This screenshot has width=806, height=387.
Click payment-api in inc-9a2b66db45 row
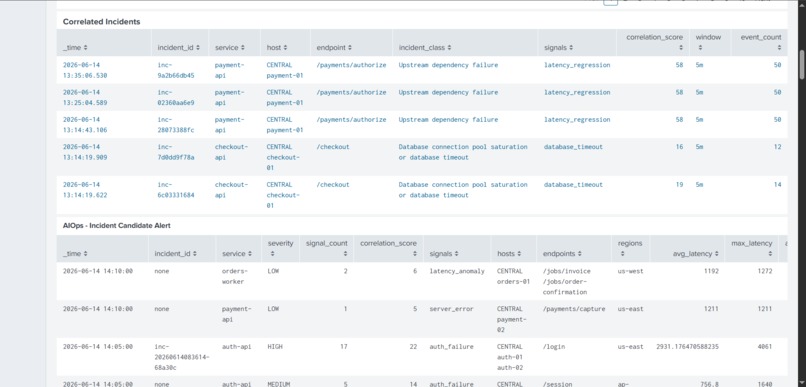(230, 70)
